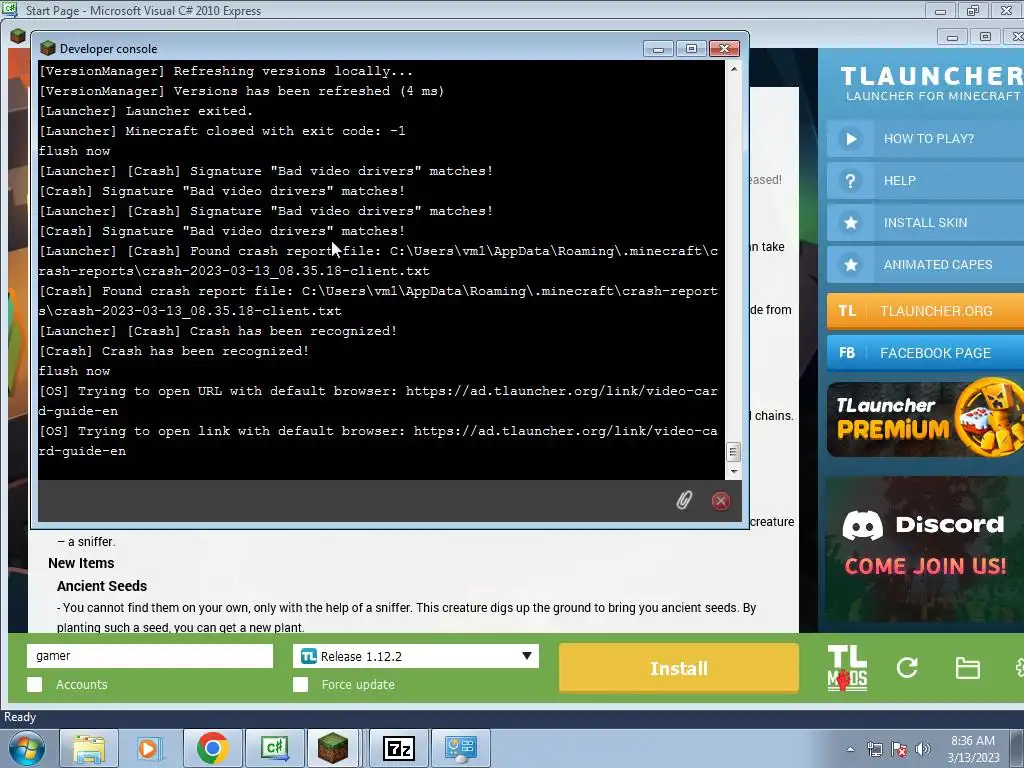This screenshot has height=768, width=1024.
Task: Click the Ready status bar text
Action: [20, 717]
